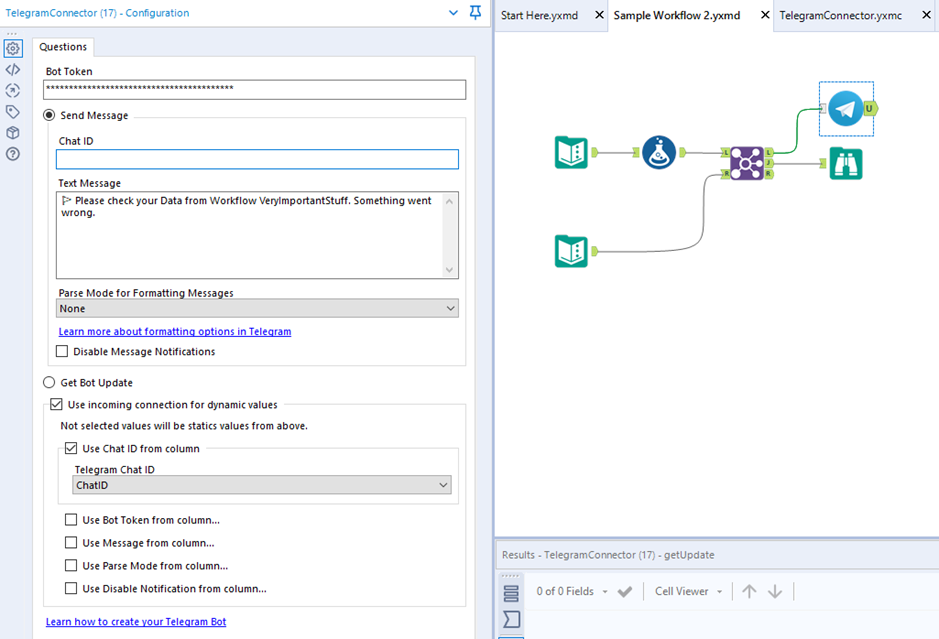Toggle Use Chat ID from column checkbox
The image size is (939, 639).
click(x=71, y=448)
